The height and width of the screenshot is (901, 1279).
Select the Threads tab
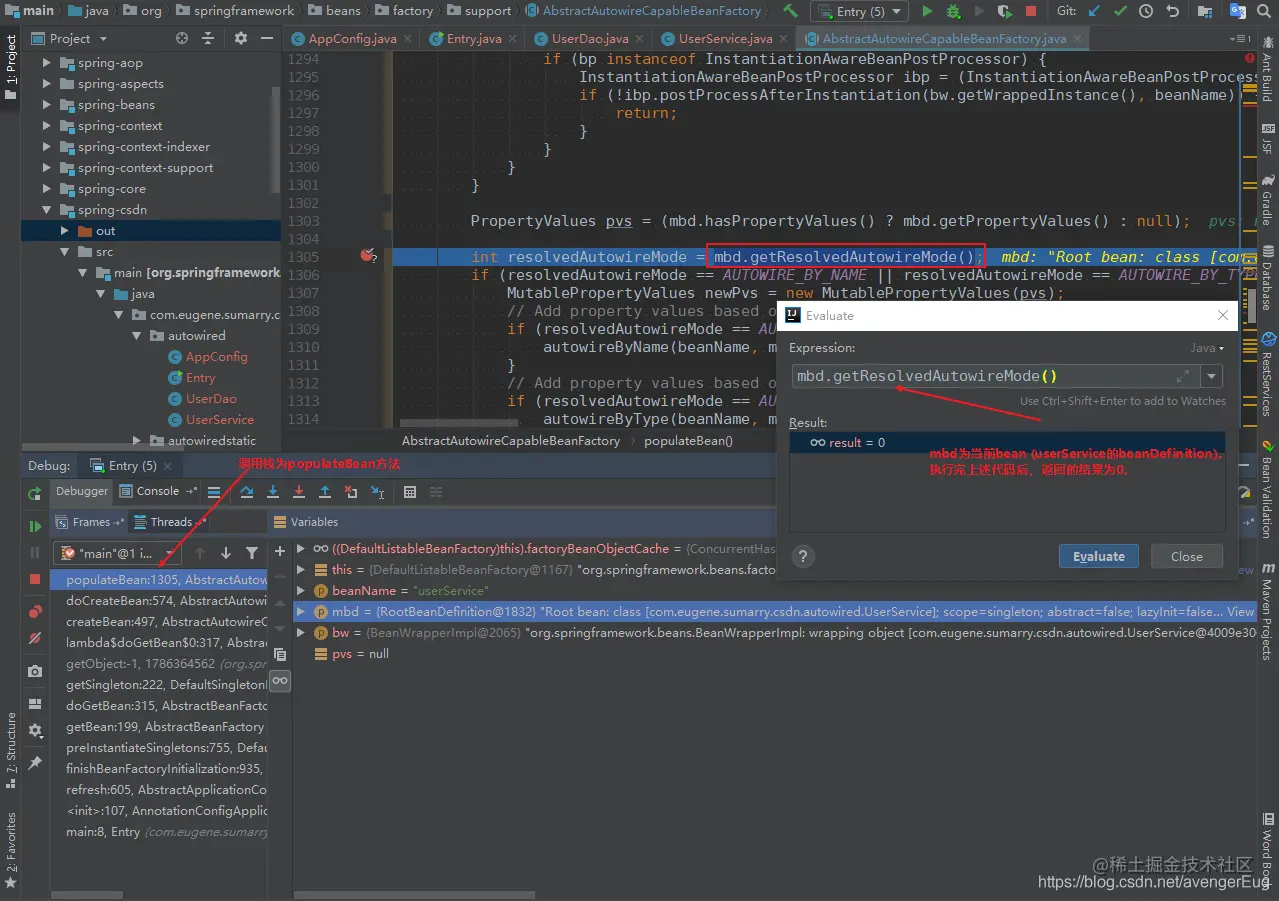pyautogui.click(x=172, y=522)
